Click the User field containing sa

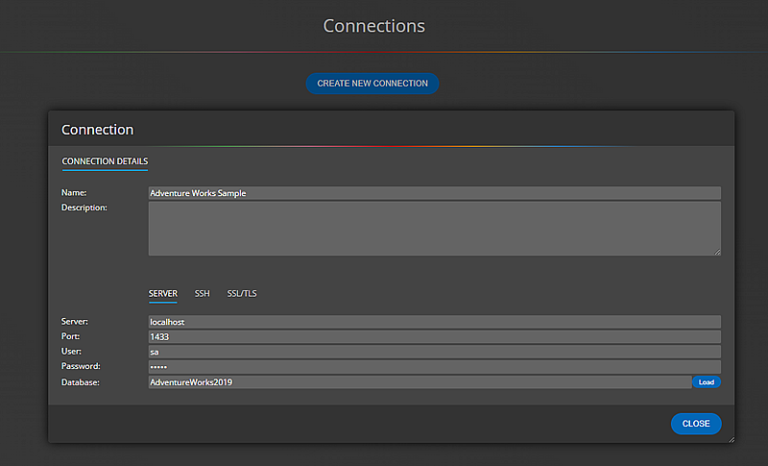[x=434, y=352]
